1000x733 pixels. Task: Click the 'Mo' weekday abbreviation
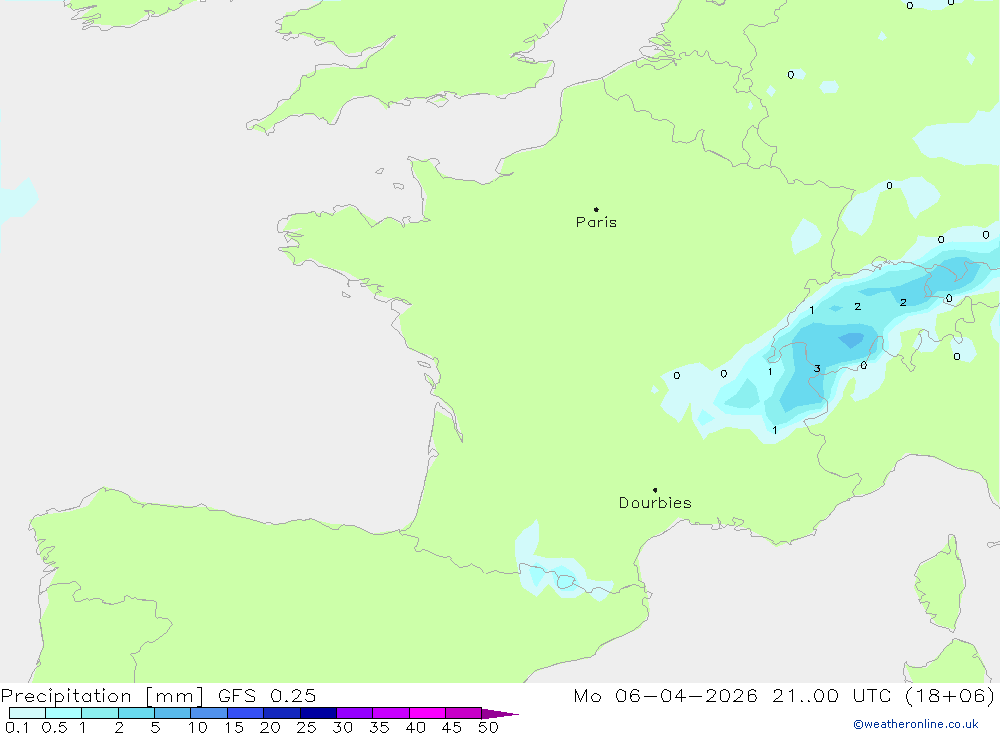[587, 695]
